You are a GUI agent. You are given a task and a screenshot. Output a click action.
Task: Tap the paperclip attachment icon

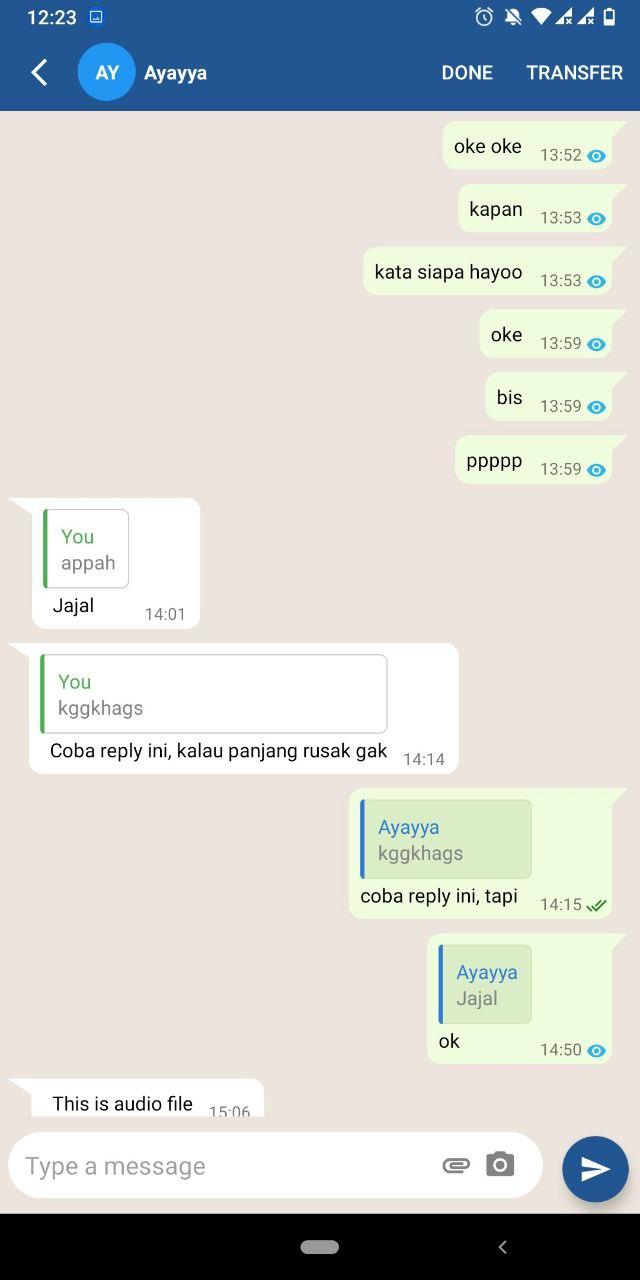pyautogui.click(x=456, y=1165)
